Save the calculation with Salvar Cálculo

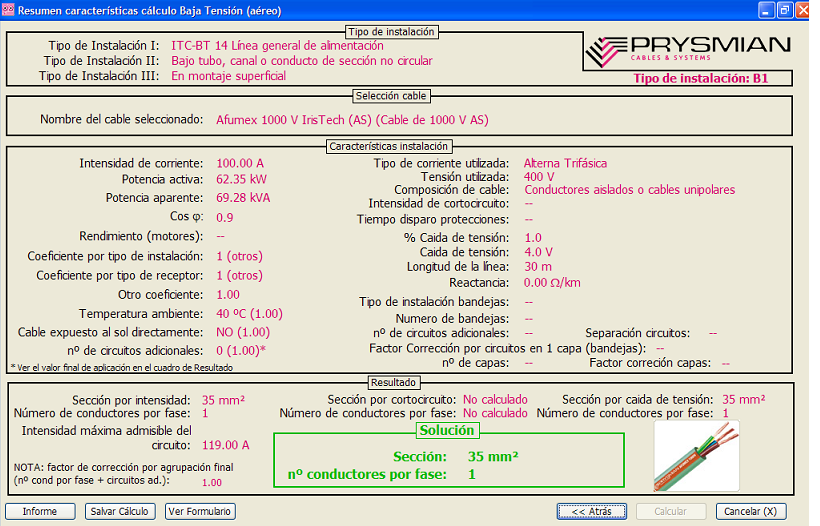(x=120, y=511)
